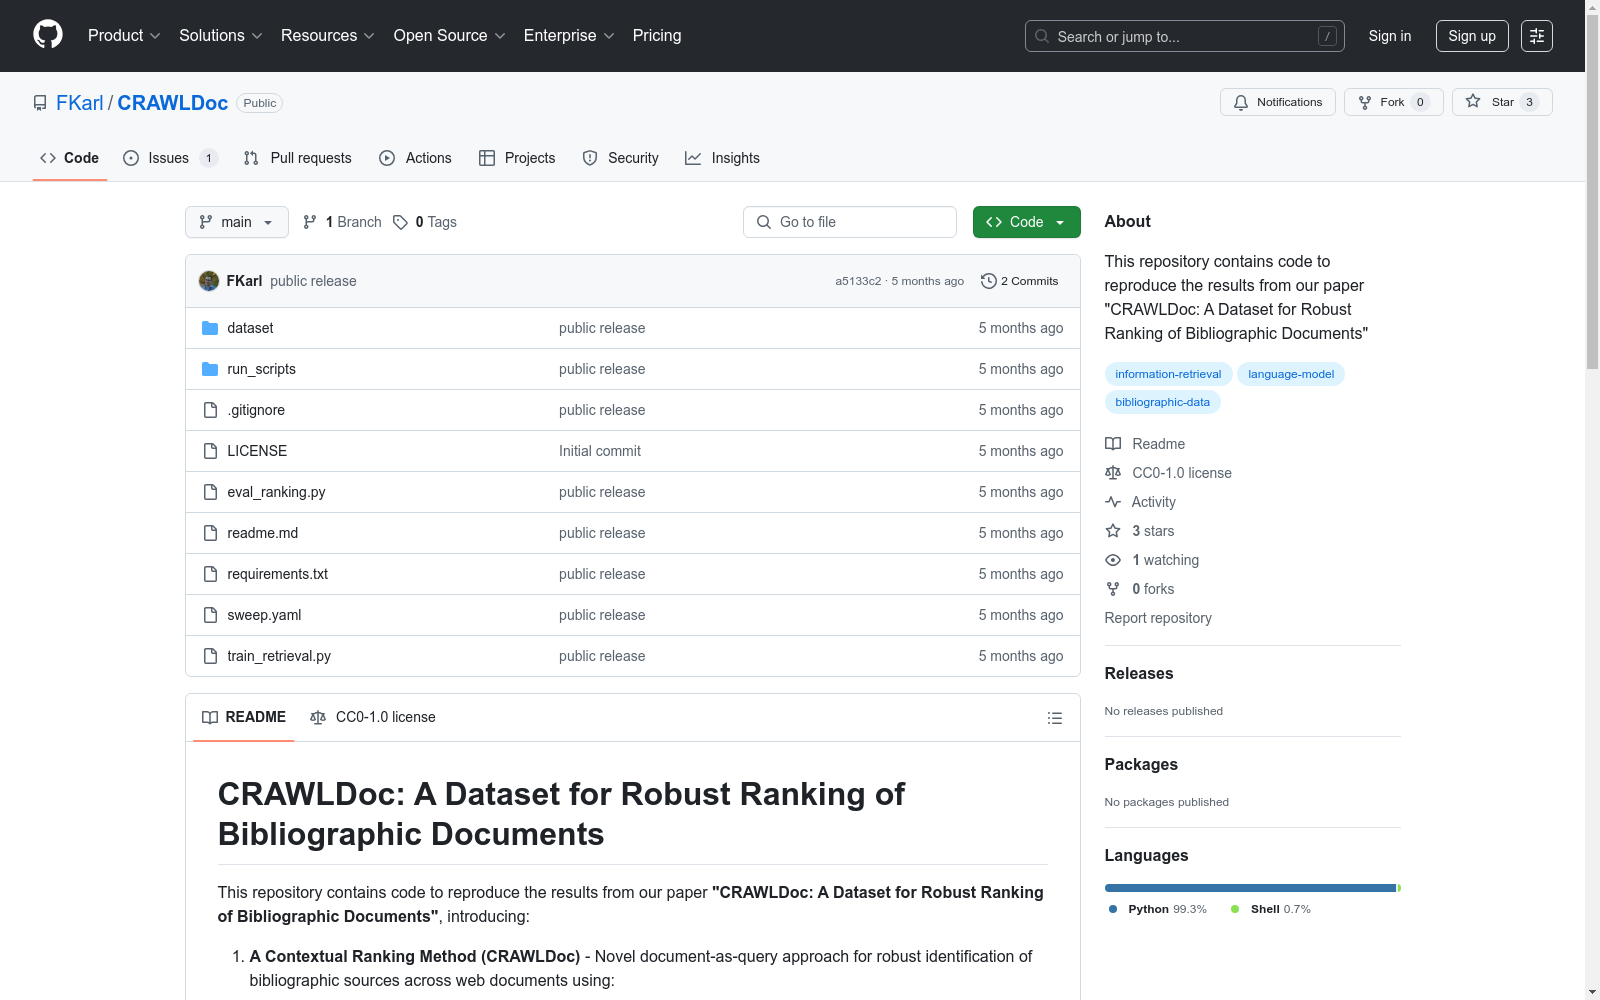Expand the Product menu
The height and width of the screenshot is (1000, 1600).
(x=124, y=35)
